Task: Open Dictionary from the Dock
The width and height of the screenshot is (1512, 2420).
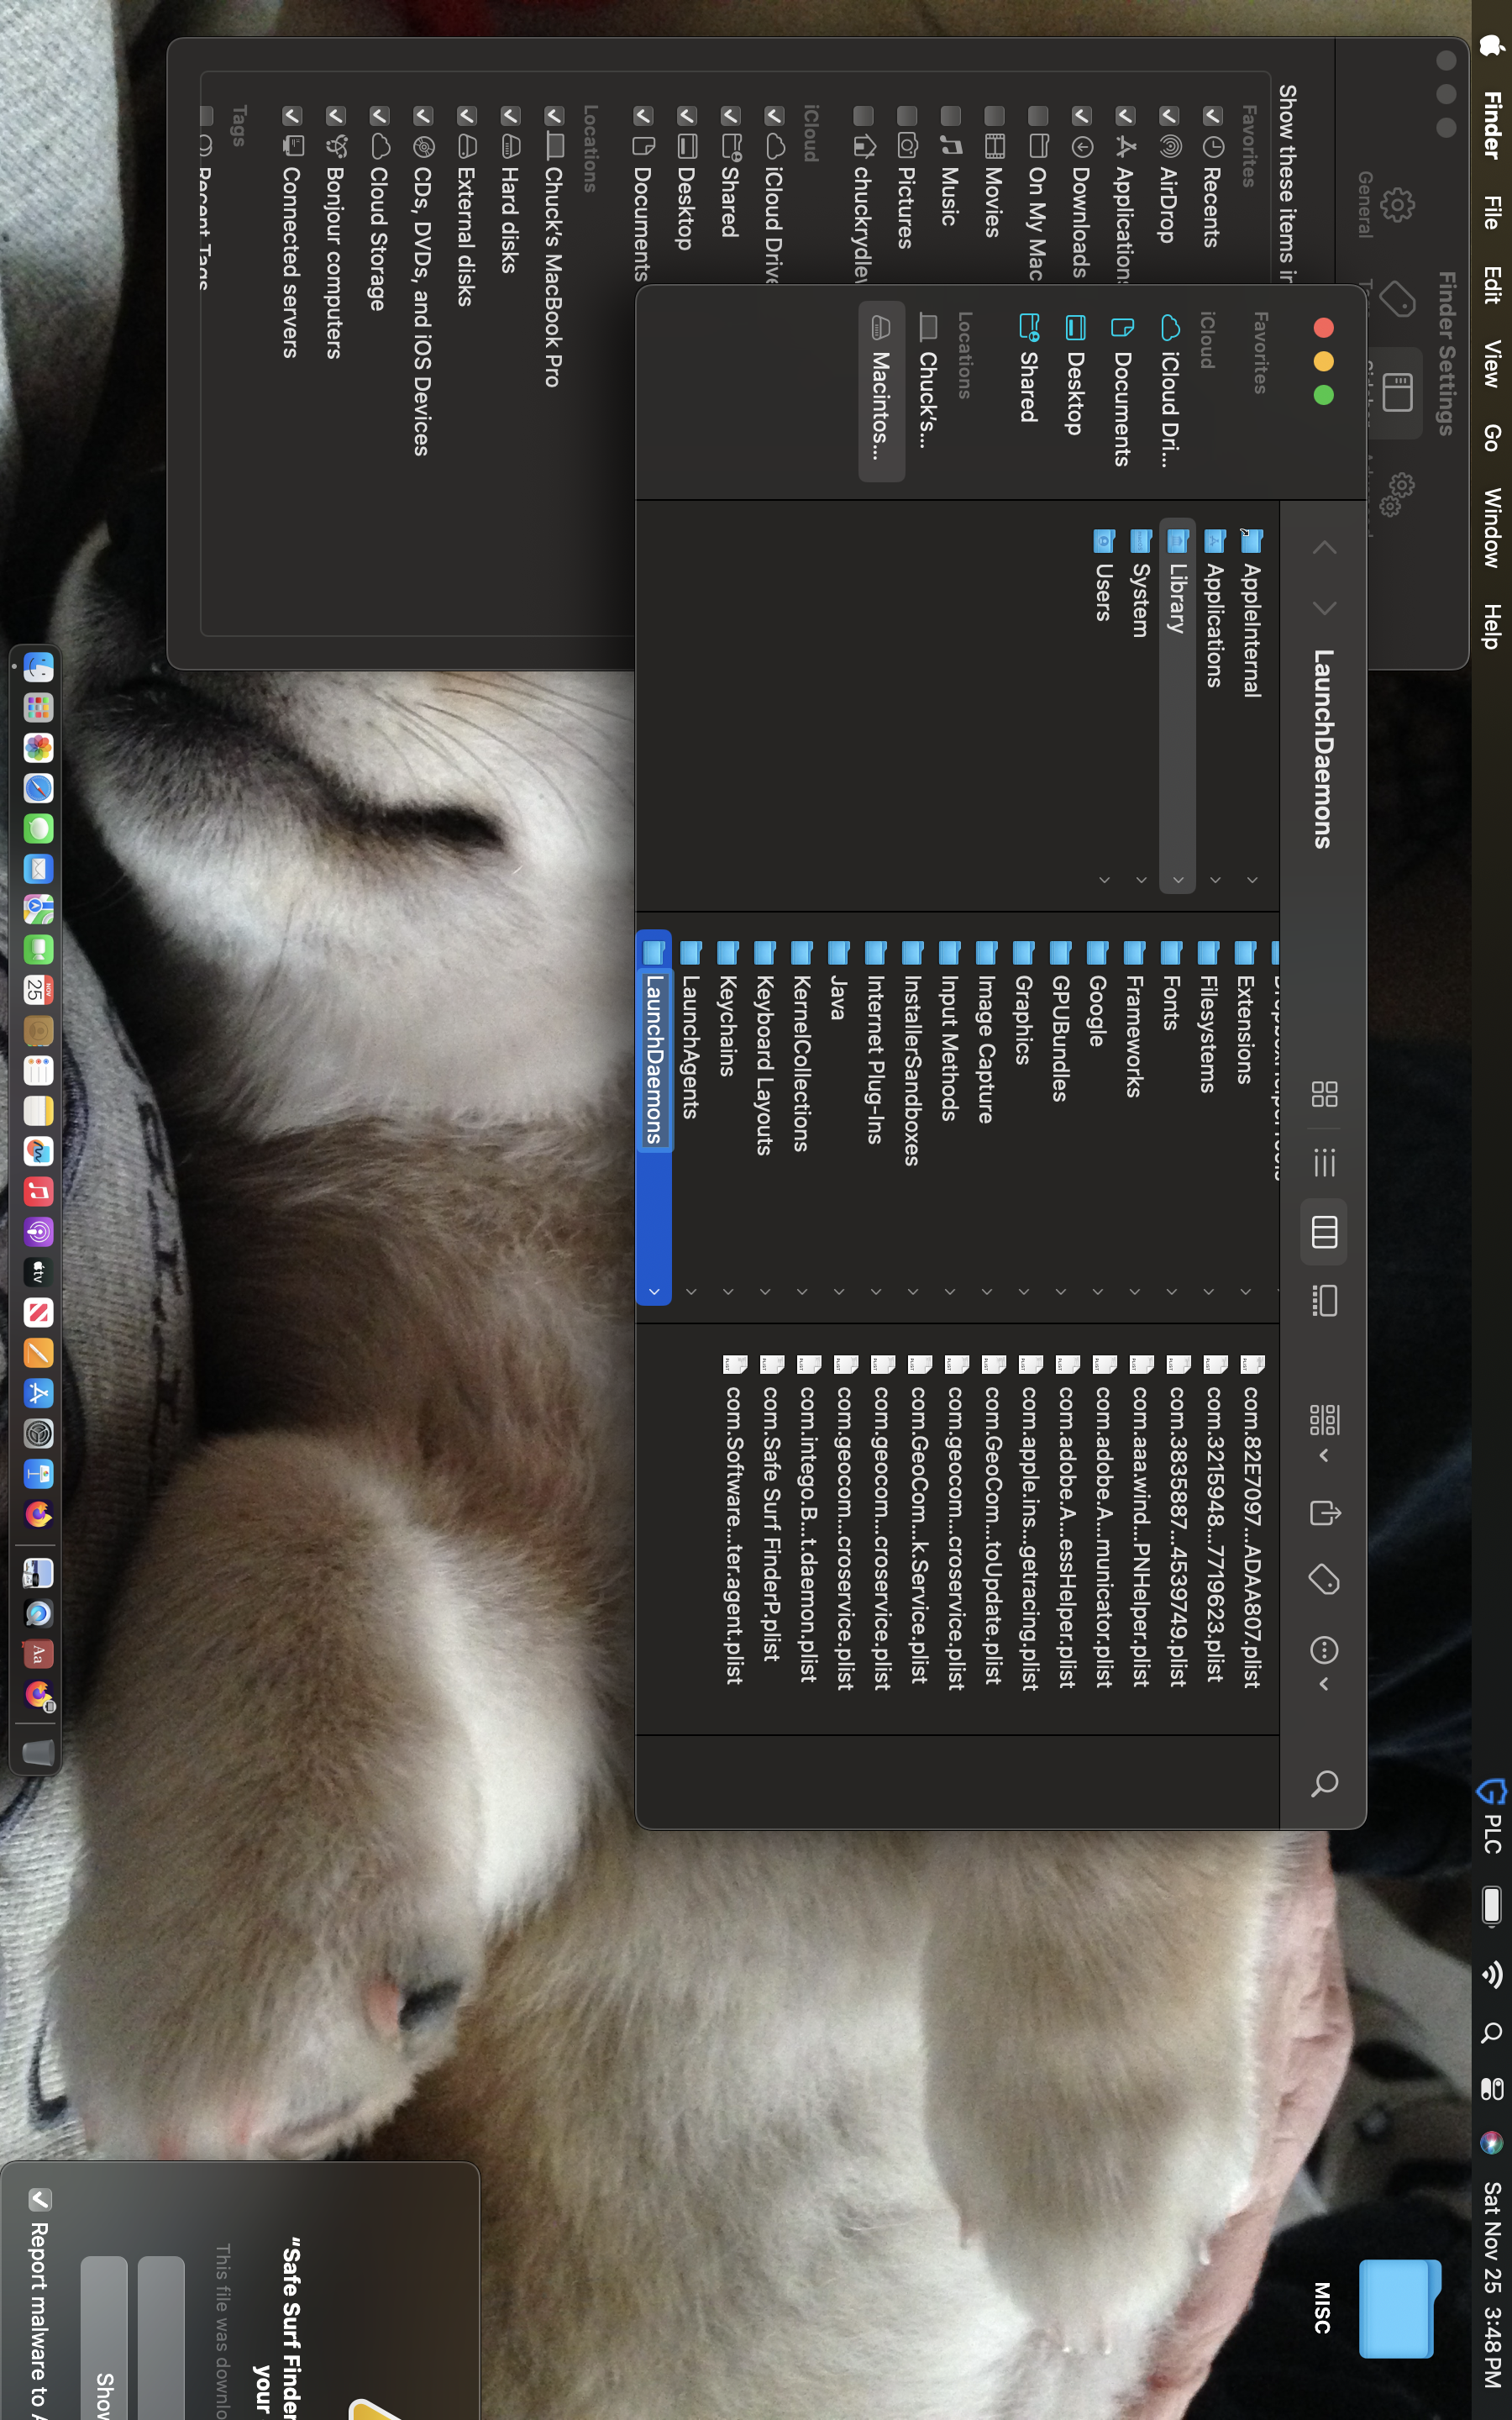Action: [x=38, y=1654]
